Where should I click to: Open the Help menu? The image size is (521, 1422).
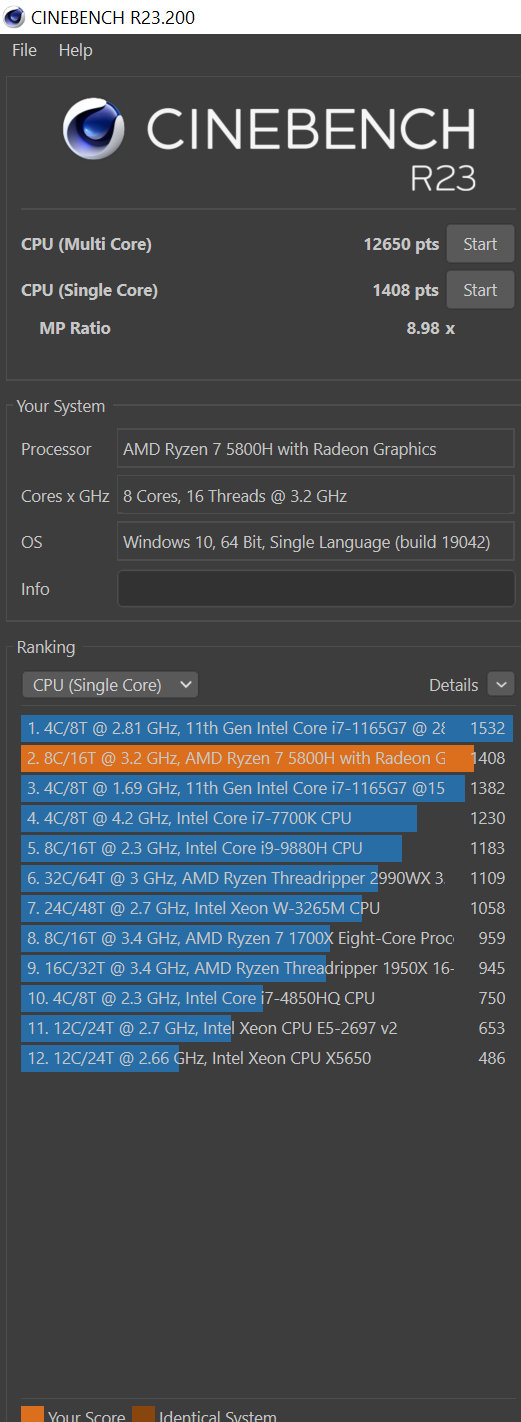click(x=75, y=50)
